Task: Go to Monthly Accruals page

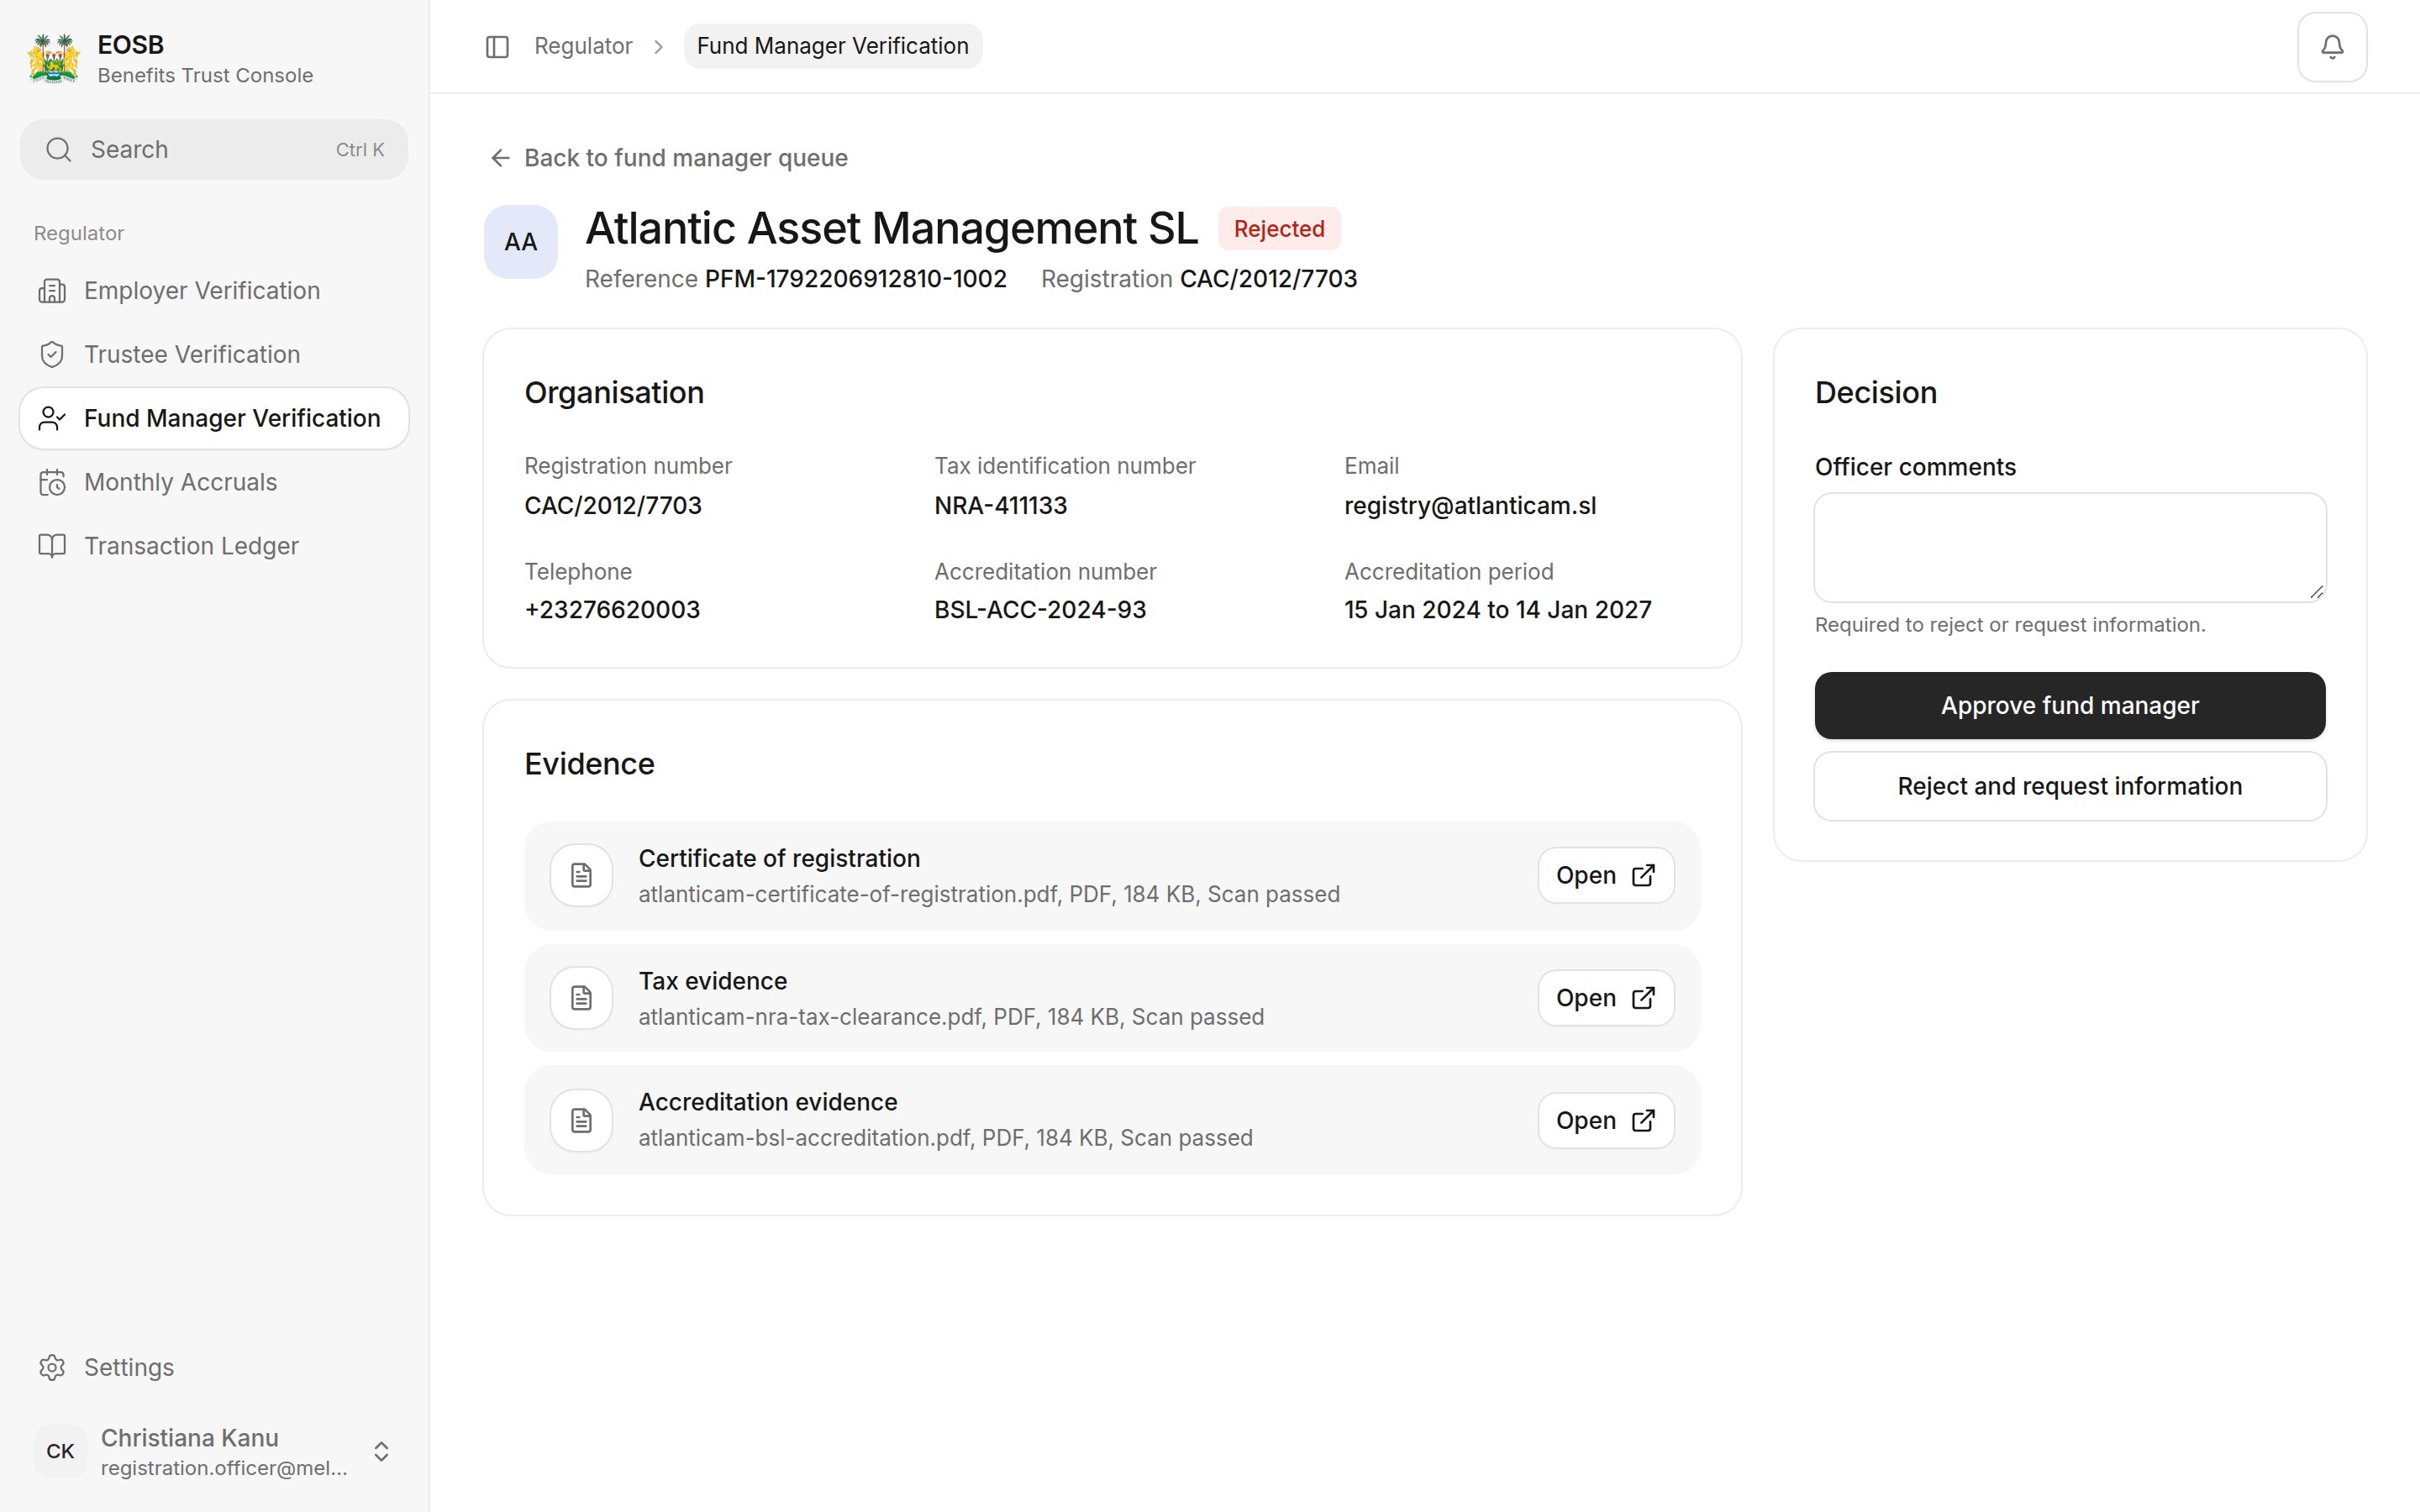Action: [x=214, y=483]
